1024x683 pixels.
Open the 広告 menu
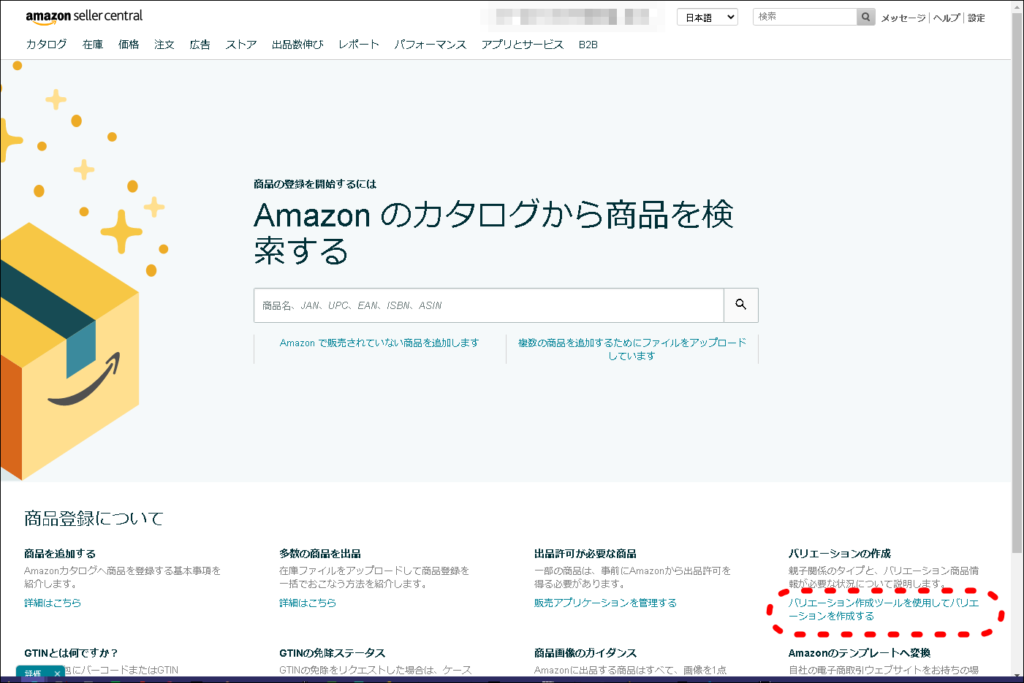200,44
